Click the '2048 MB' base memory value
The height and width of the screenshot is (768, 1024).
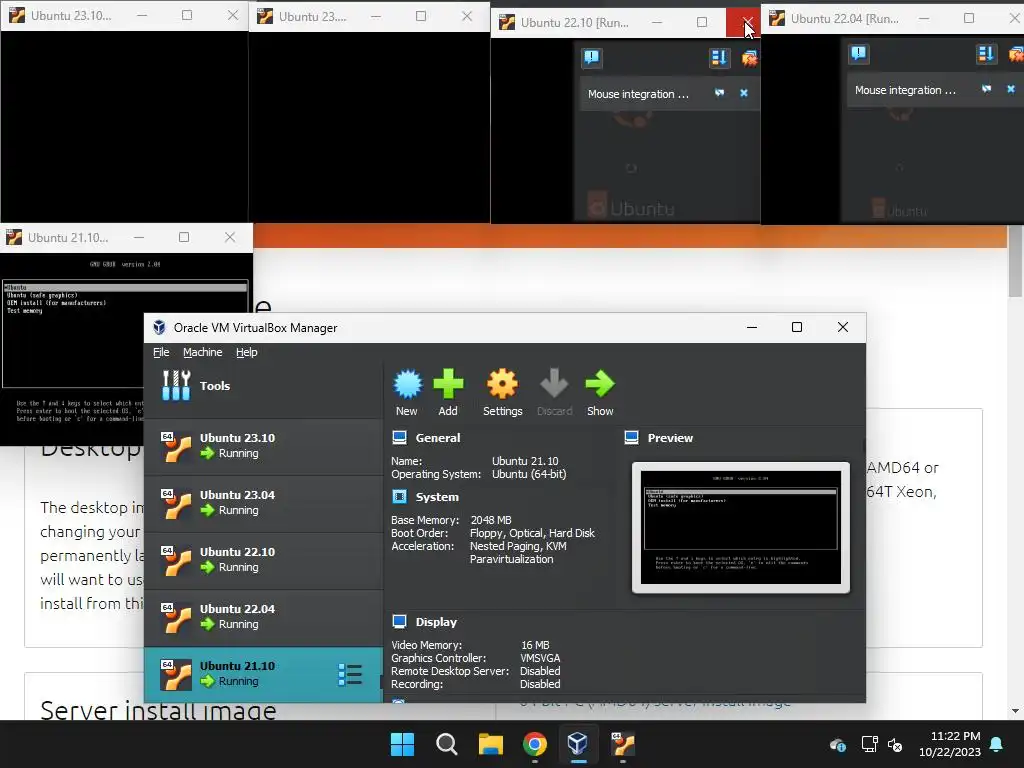click(x=490, y=520)
